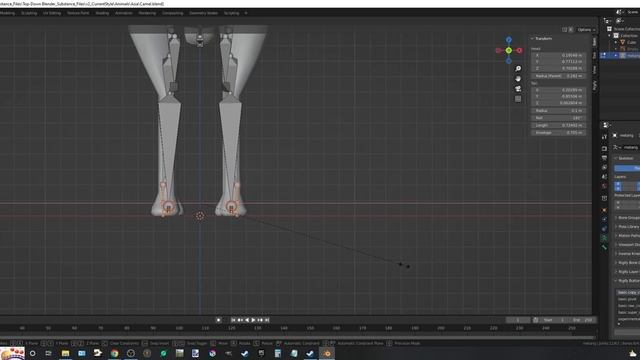Toggle the auto keying record button

click(218, 320)
